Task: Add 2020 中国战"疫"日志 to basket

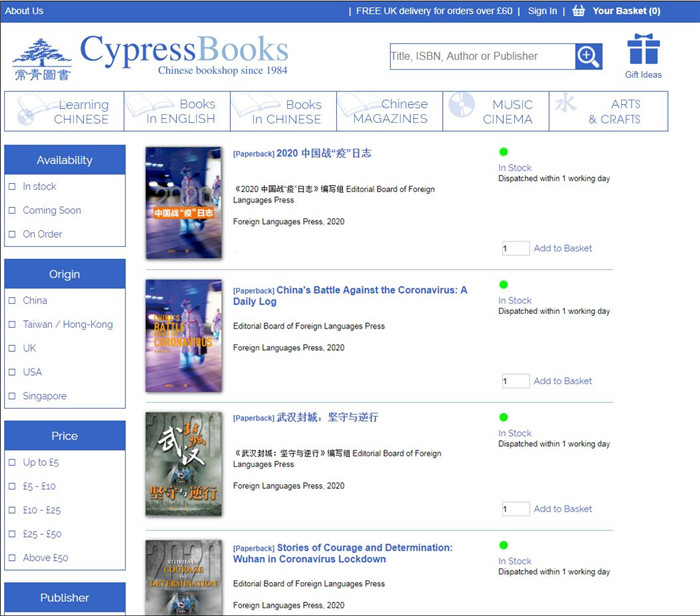Action: coord(562,249)
